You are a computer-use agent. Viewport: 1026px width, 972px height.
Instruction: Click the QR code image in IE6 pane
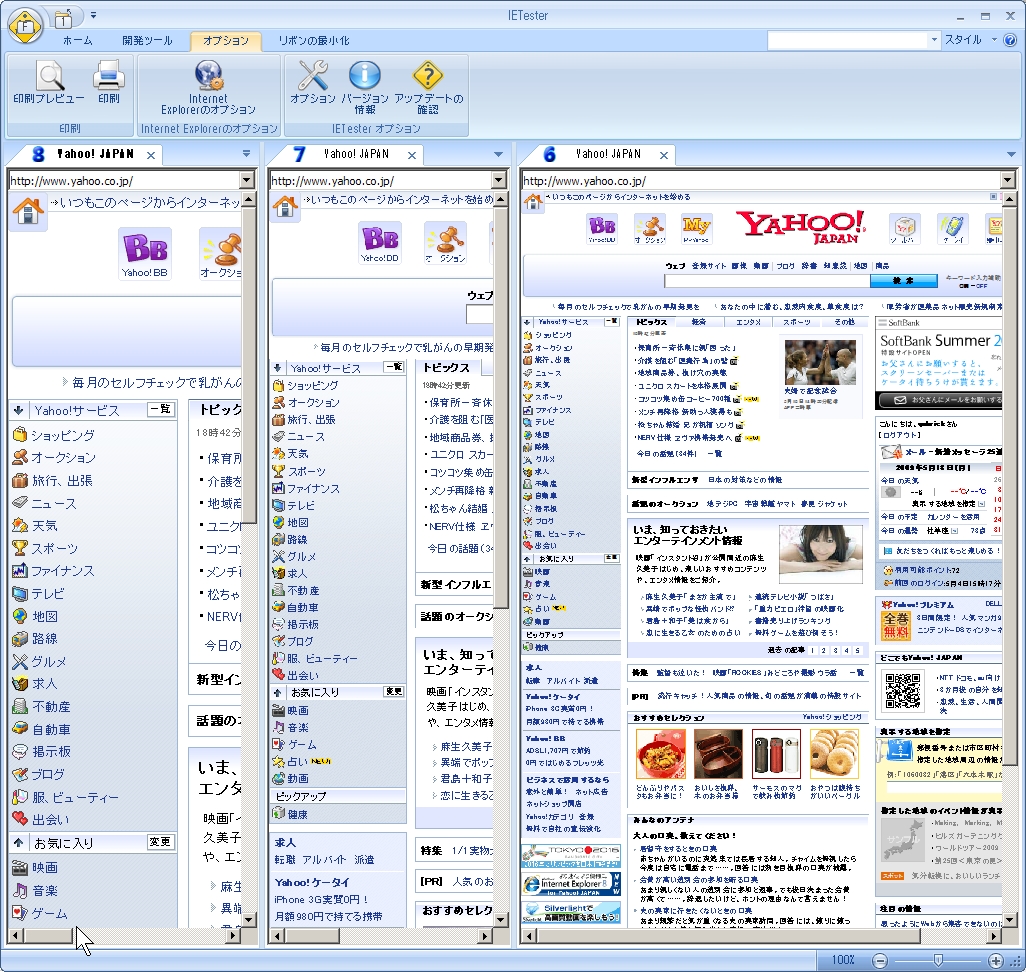pyautogui.click(x=903, y=690)
